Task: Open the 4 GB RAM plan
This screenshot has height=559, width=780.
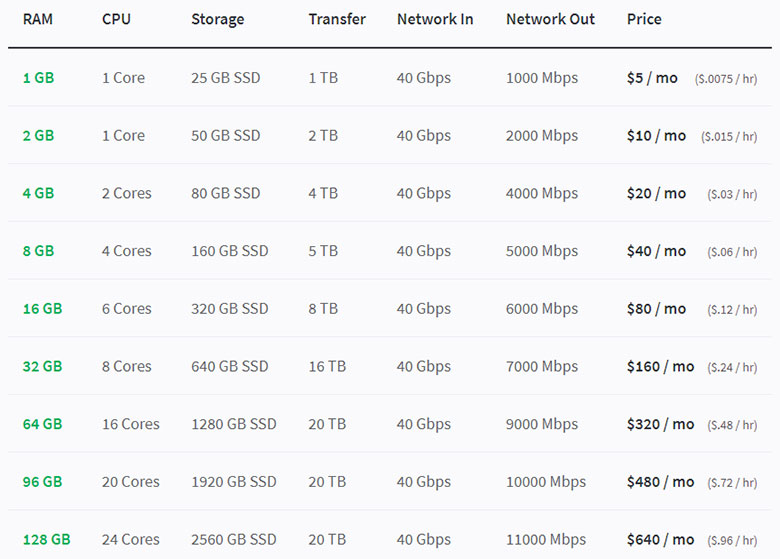Action: 38,193
